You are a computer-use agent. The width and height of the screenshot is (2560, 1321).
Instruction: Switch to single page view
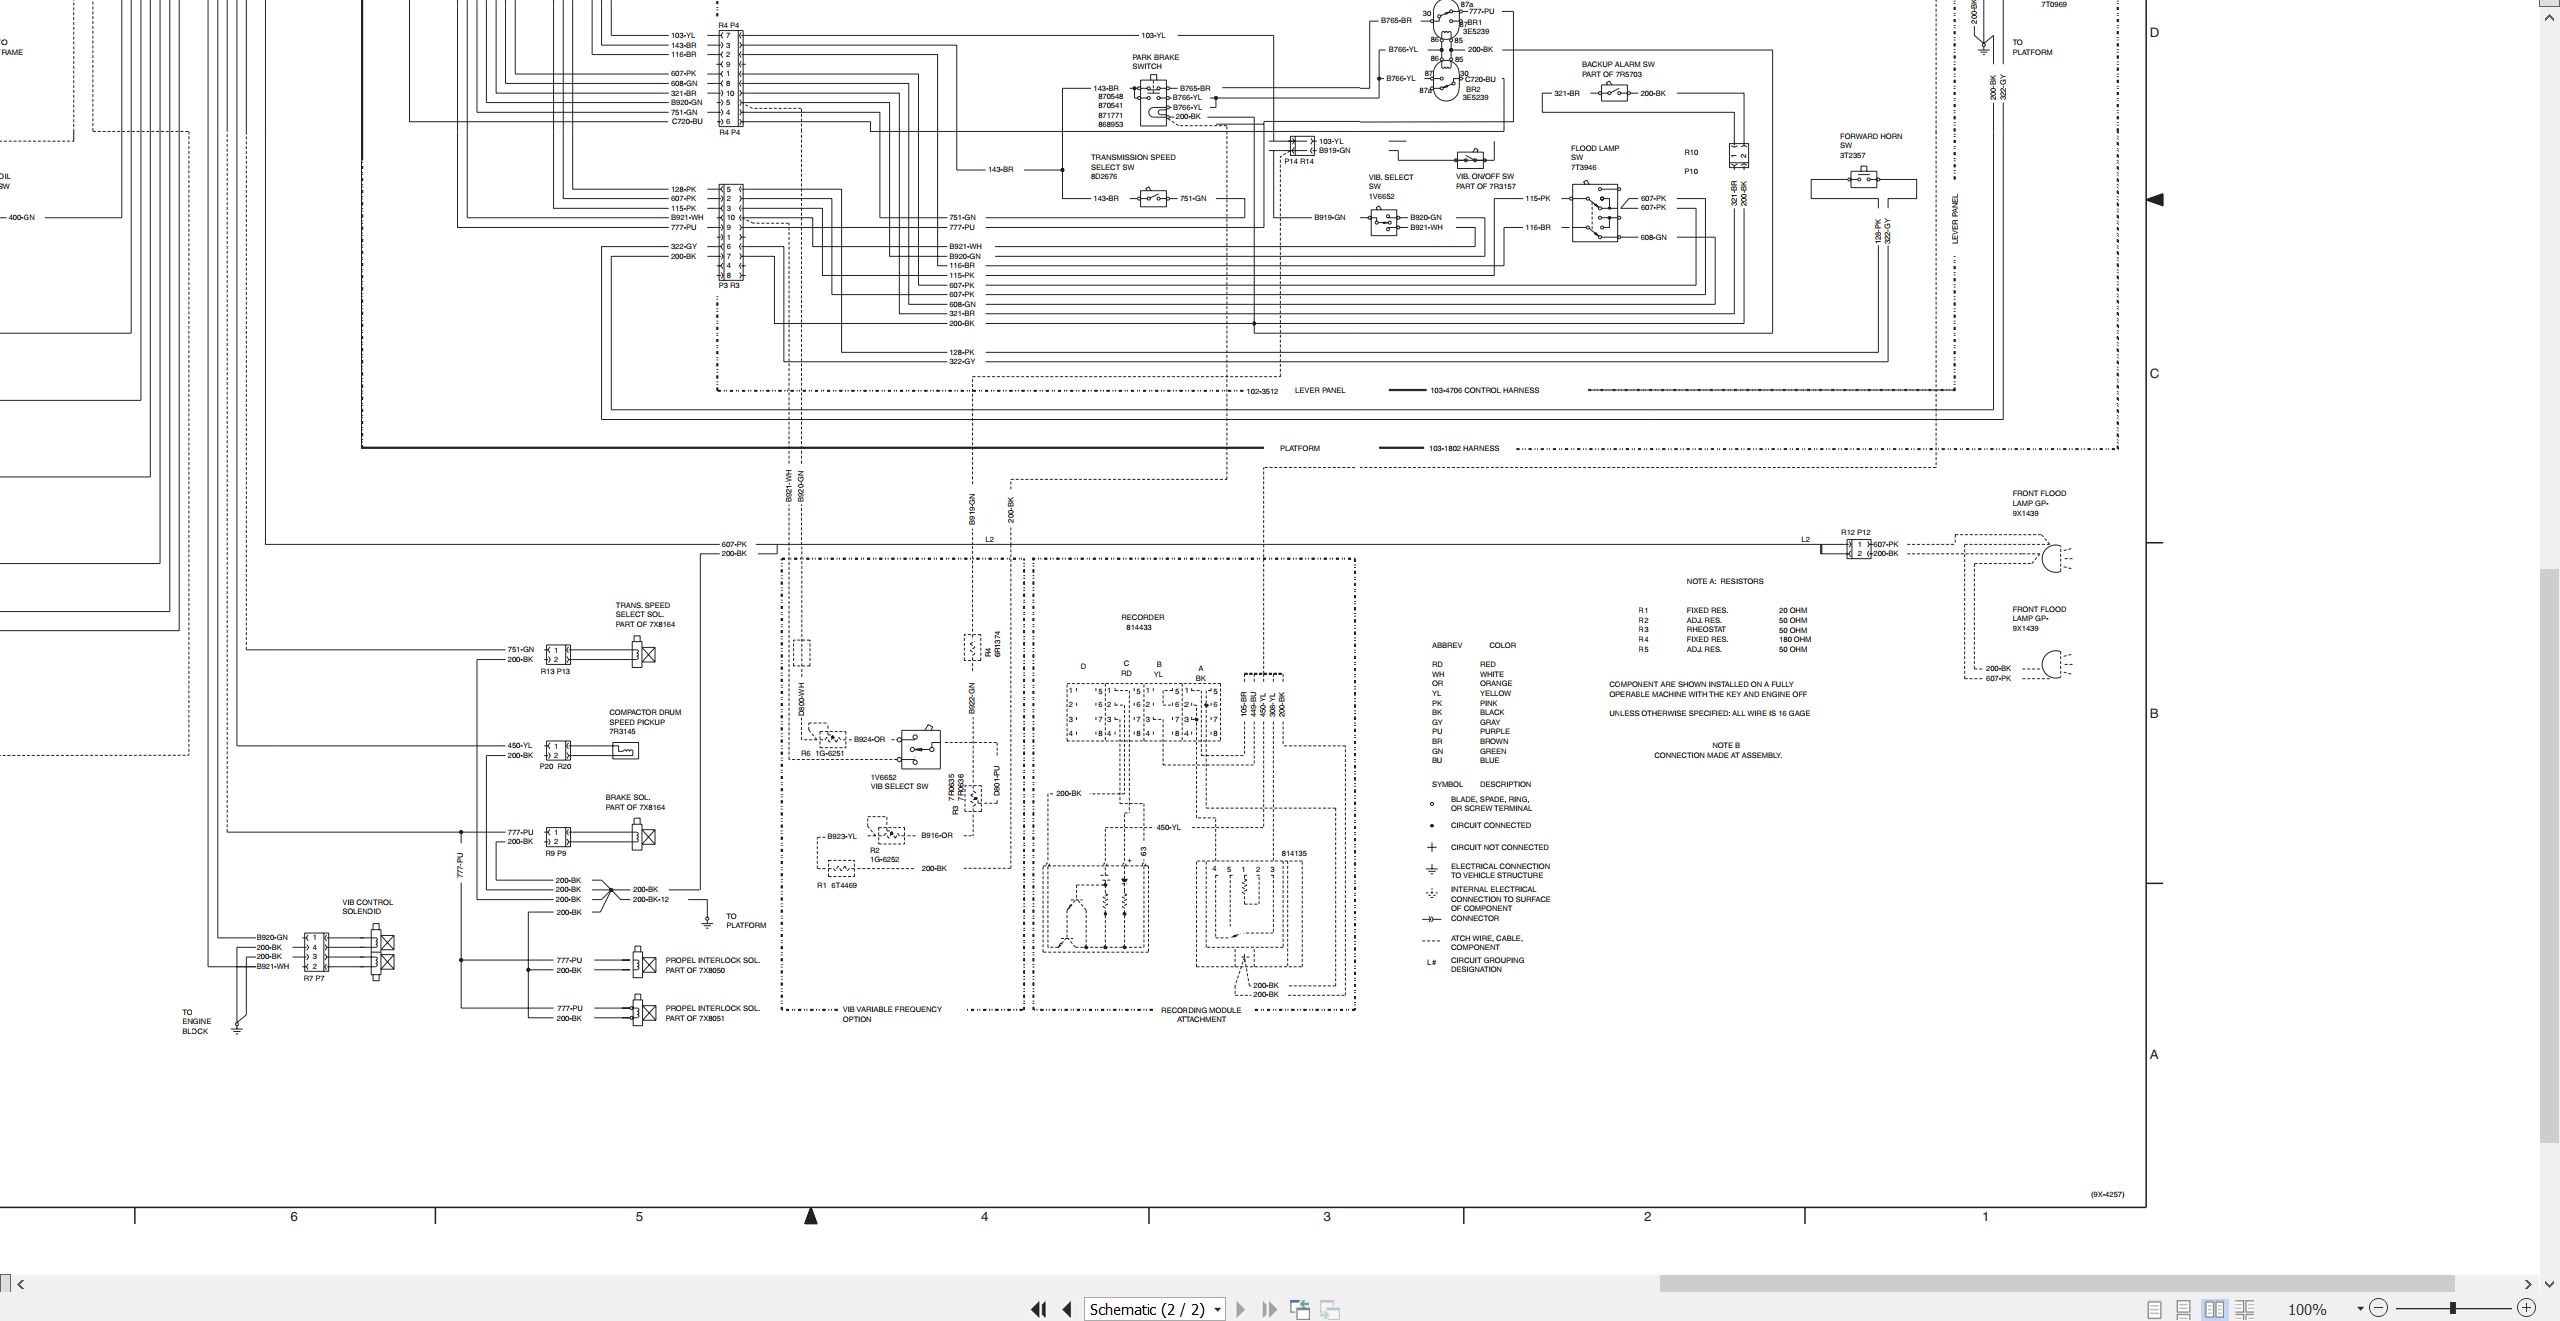2154,1309
